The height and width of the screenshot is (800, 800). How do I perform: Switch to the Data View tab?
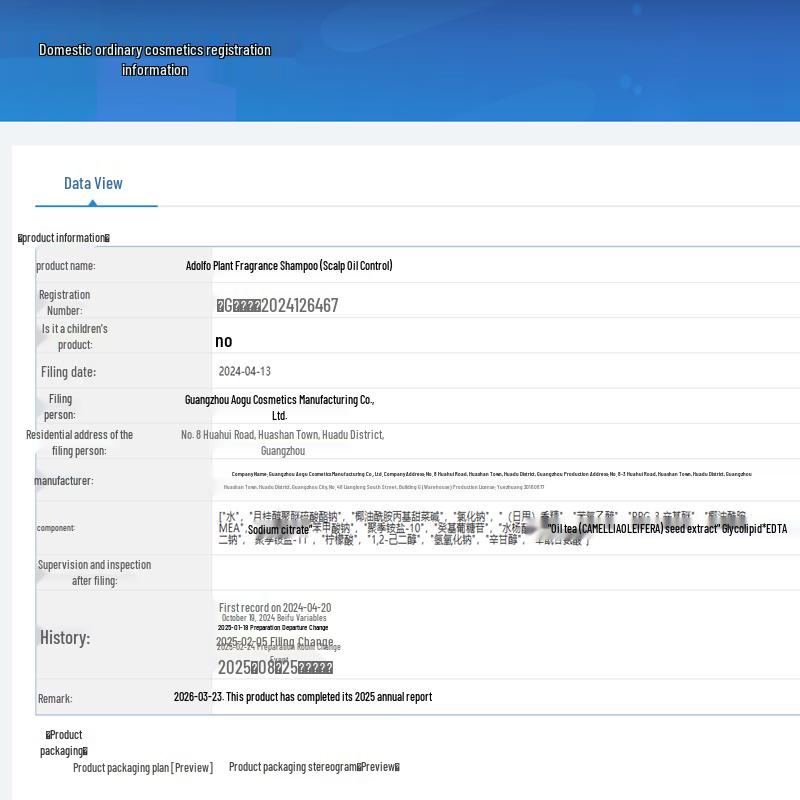point(93,184)
